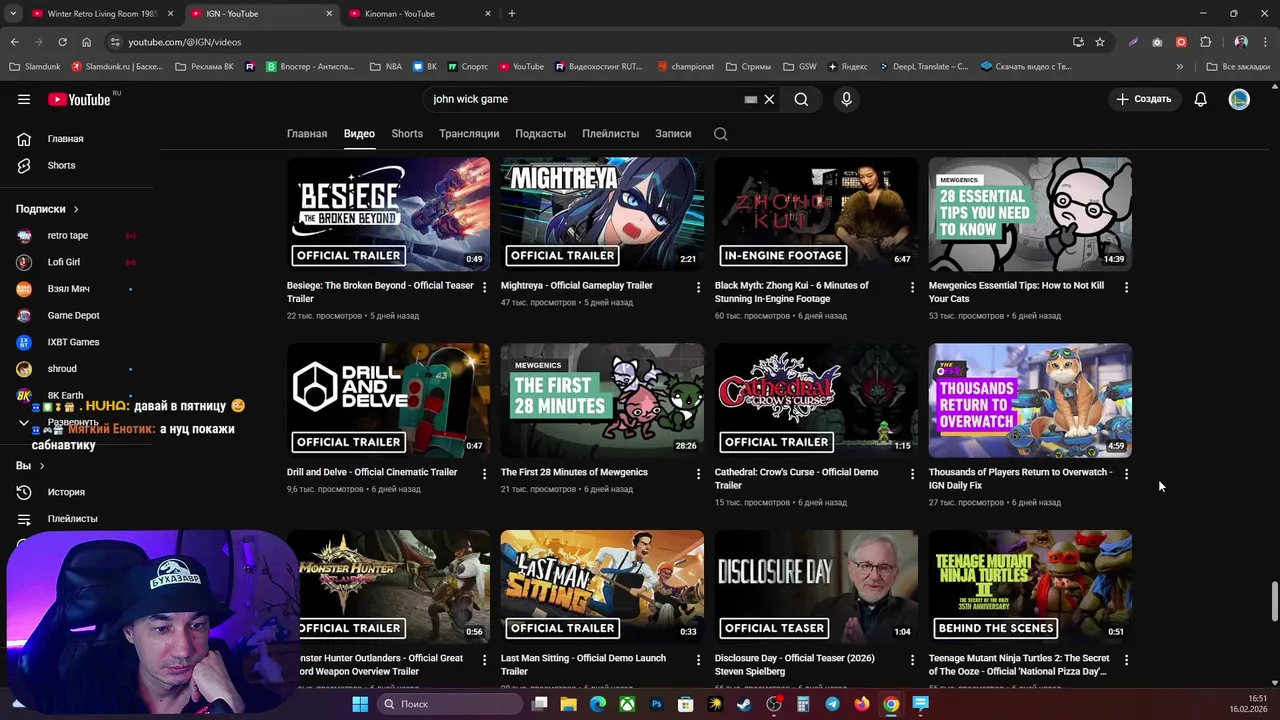Viewport: 1280px width, 720px height.
Task: Open the Плейлисты channel tab
Action: pos(610,134)
